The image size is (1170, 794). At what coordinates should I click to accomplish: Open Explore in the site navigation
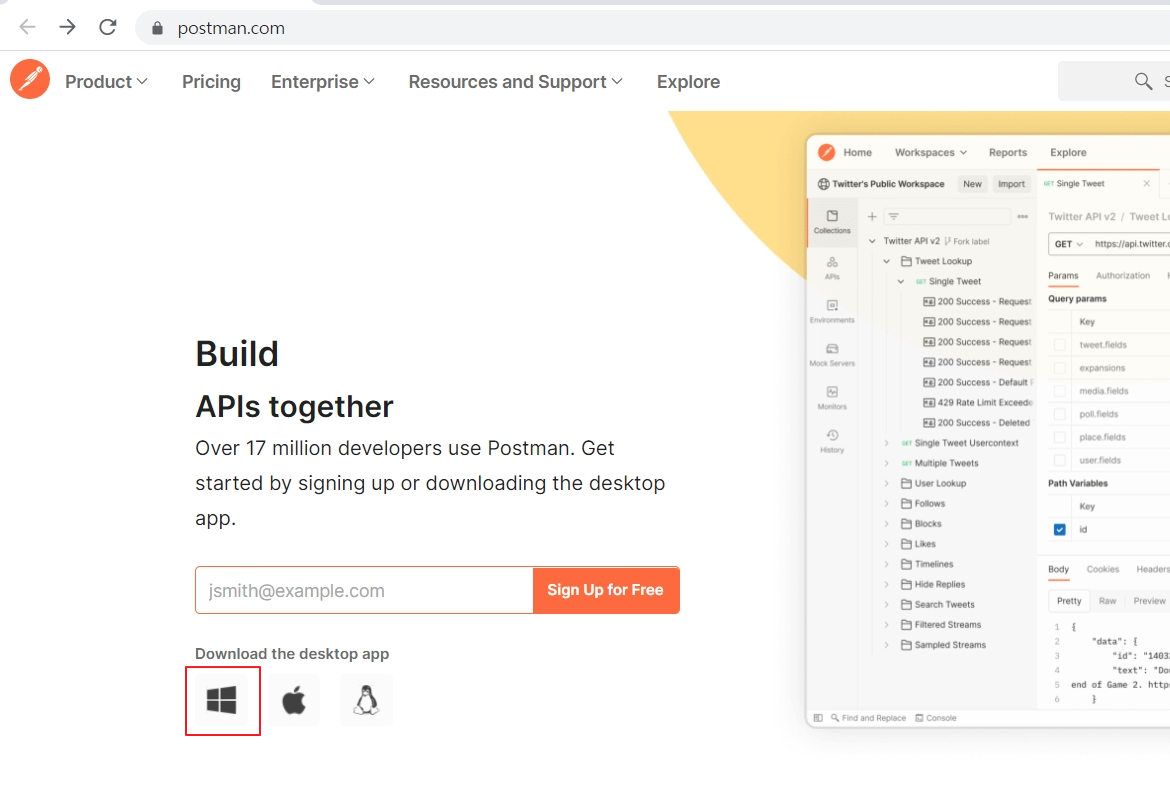coord(688,81)
